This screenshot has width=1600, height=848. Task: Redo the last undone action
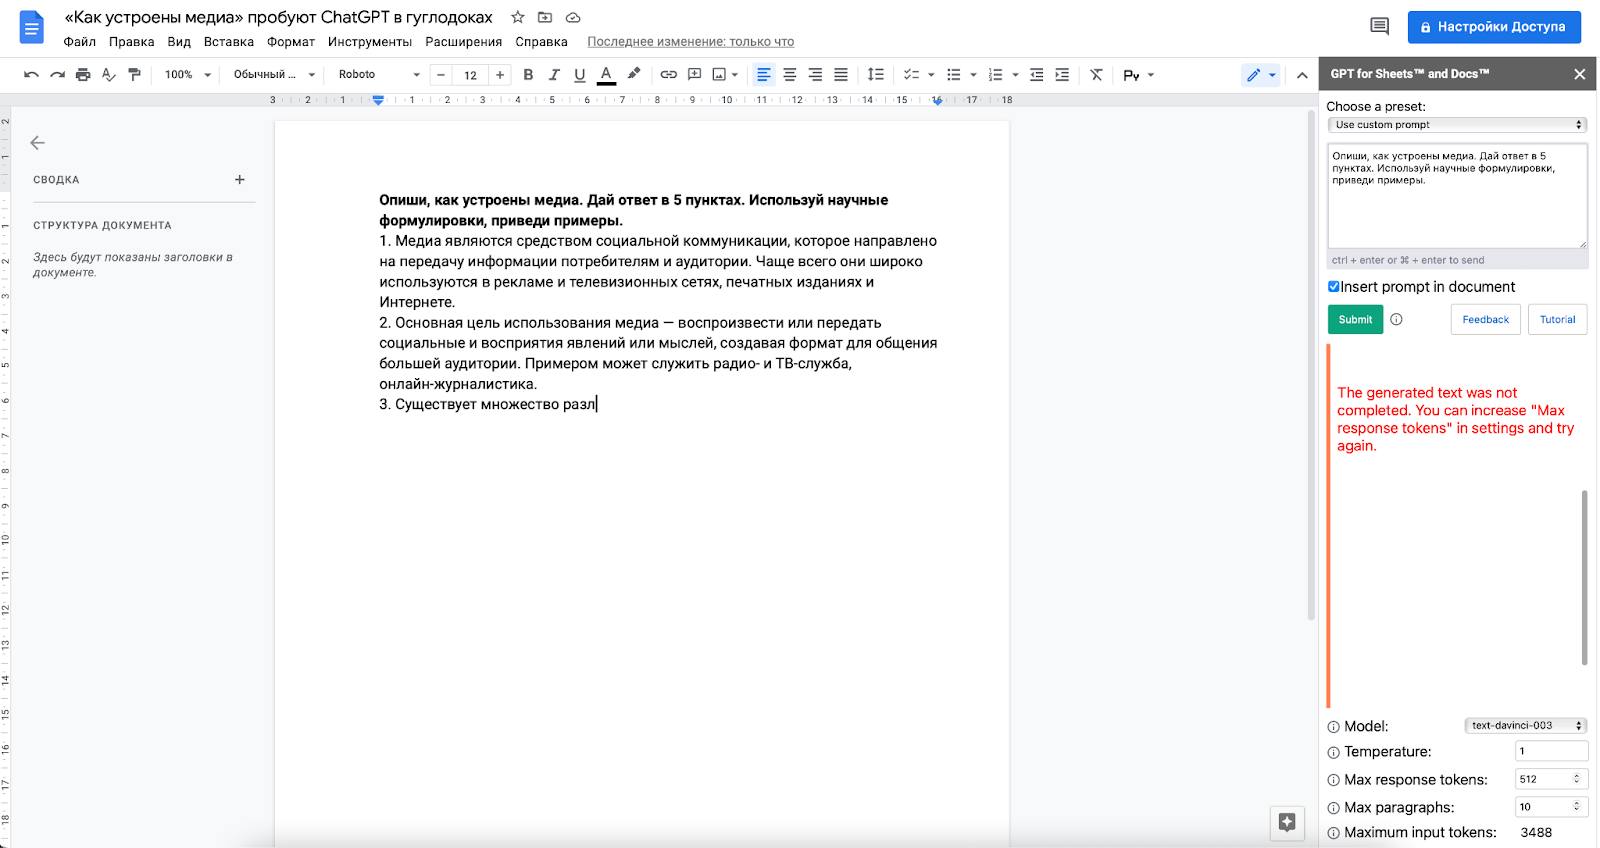pyautogui.click(x=57, y=75)
